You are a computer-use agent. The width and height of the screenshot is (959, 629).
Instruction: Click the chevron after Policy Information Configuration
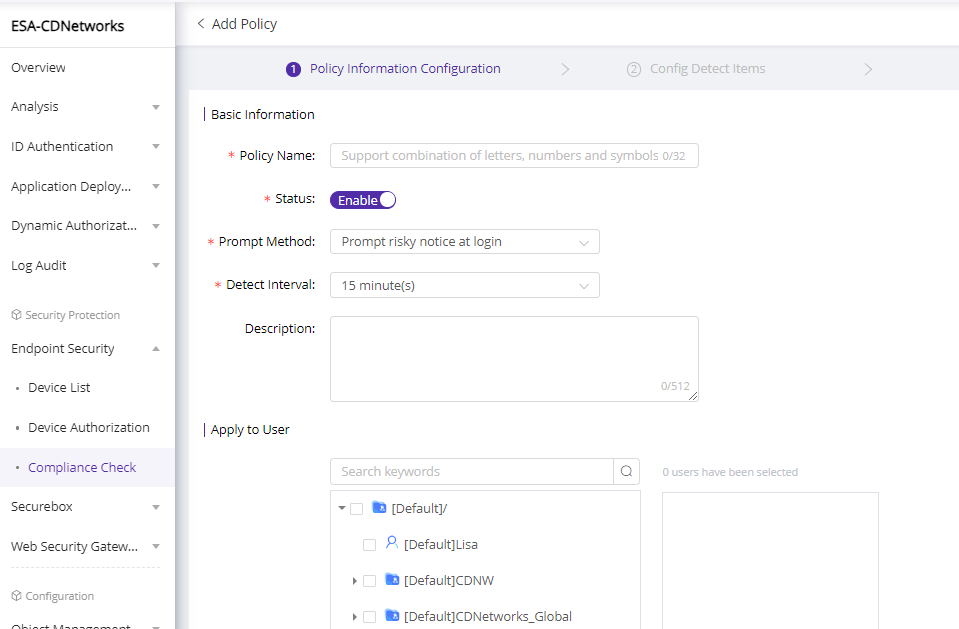(565, 69)
